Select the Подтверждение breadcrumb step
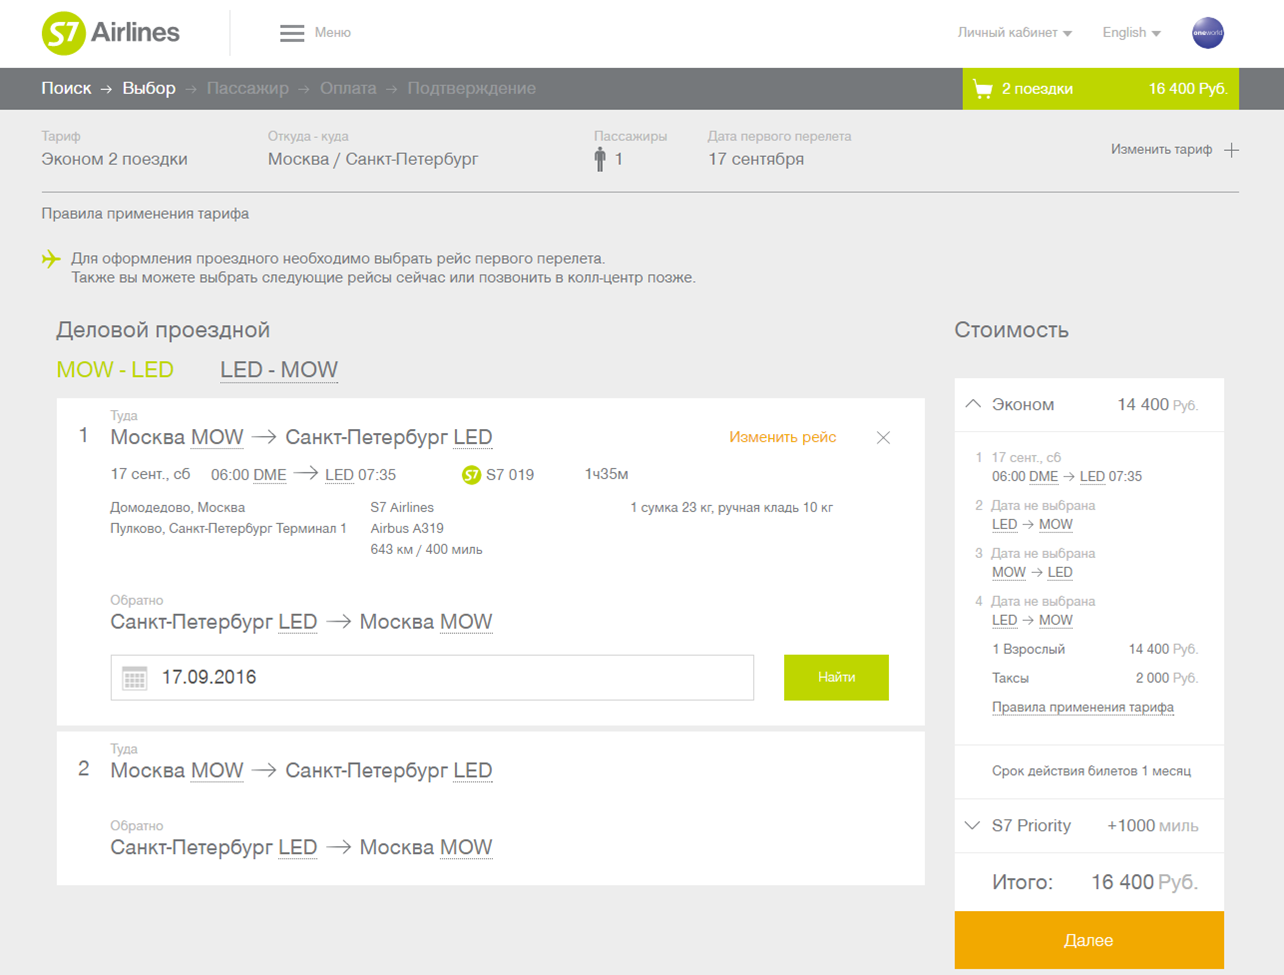The width and height of the screenshot is (1284, 975). click(x=471, y=89)
